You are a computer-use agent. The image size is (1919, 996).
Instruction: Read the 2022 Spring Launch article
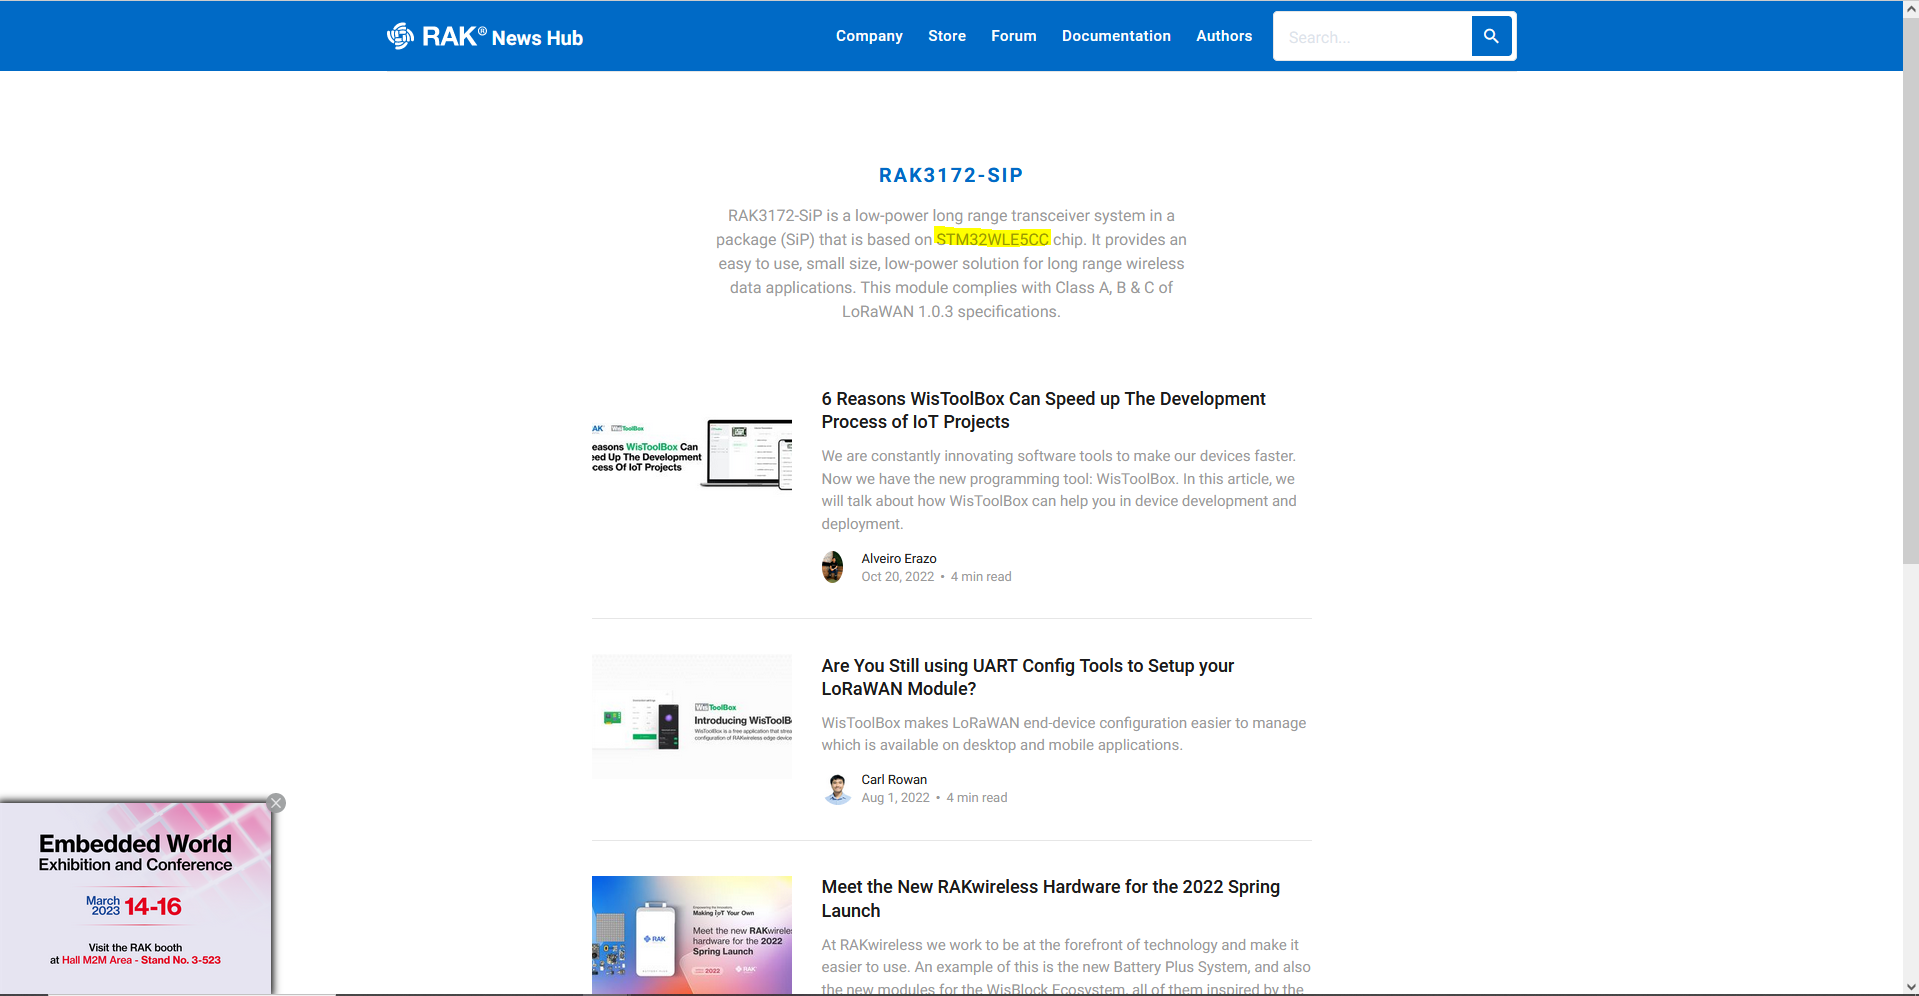[x=1050, y=898]
